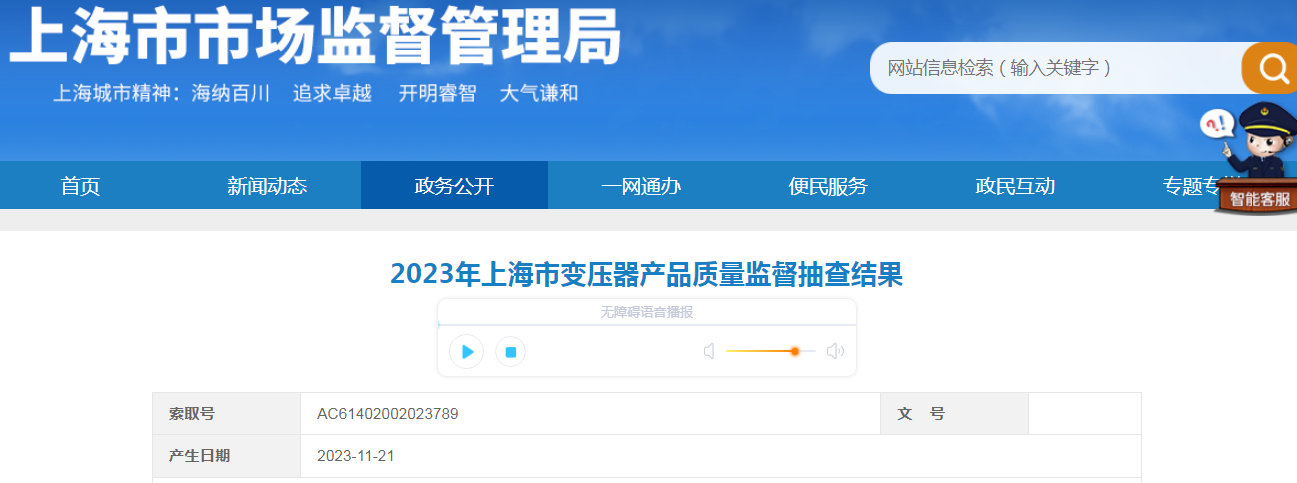Open the 智能客服 assistant mascot
Image resolution: width=1297 pixels, height=483 pixels.
[x=1254, y=160]
